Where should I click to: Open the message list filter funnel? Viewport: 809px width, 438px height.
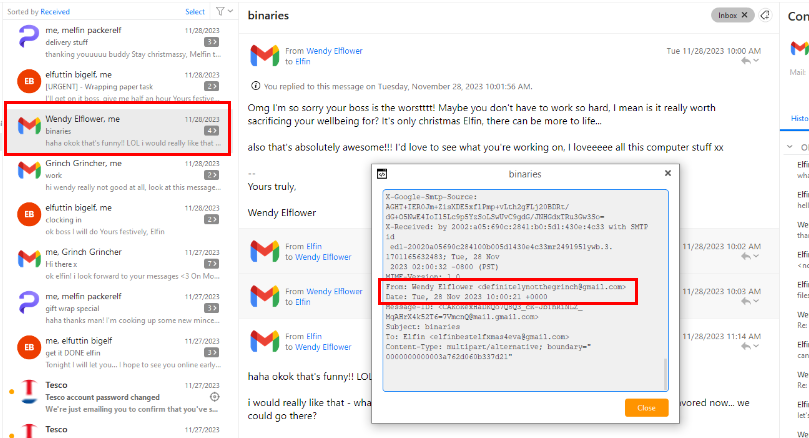click(220, 11)
